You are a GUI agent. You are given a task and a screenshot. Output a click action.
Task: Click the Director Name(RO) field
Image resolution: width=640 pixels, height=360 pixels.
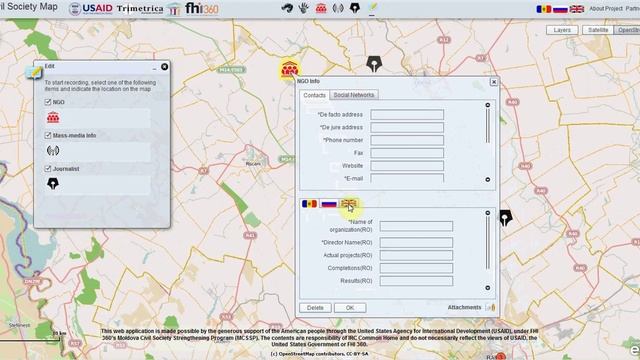coord(416,242)
